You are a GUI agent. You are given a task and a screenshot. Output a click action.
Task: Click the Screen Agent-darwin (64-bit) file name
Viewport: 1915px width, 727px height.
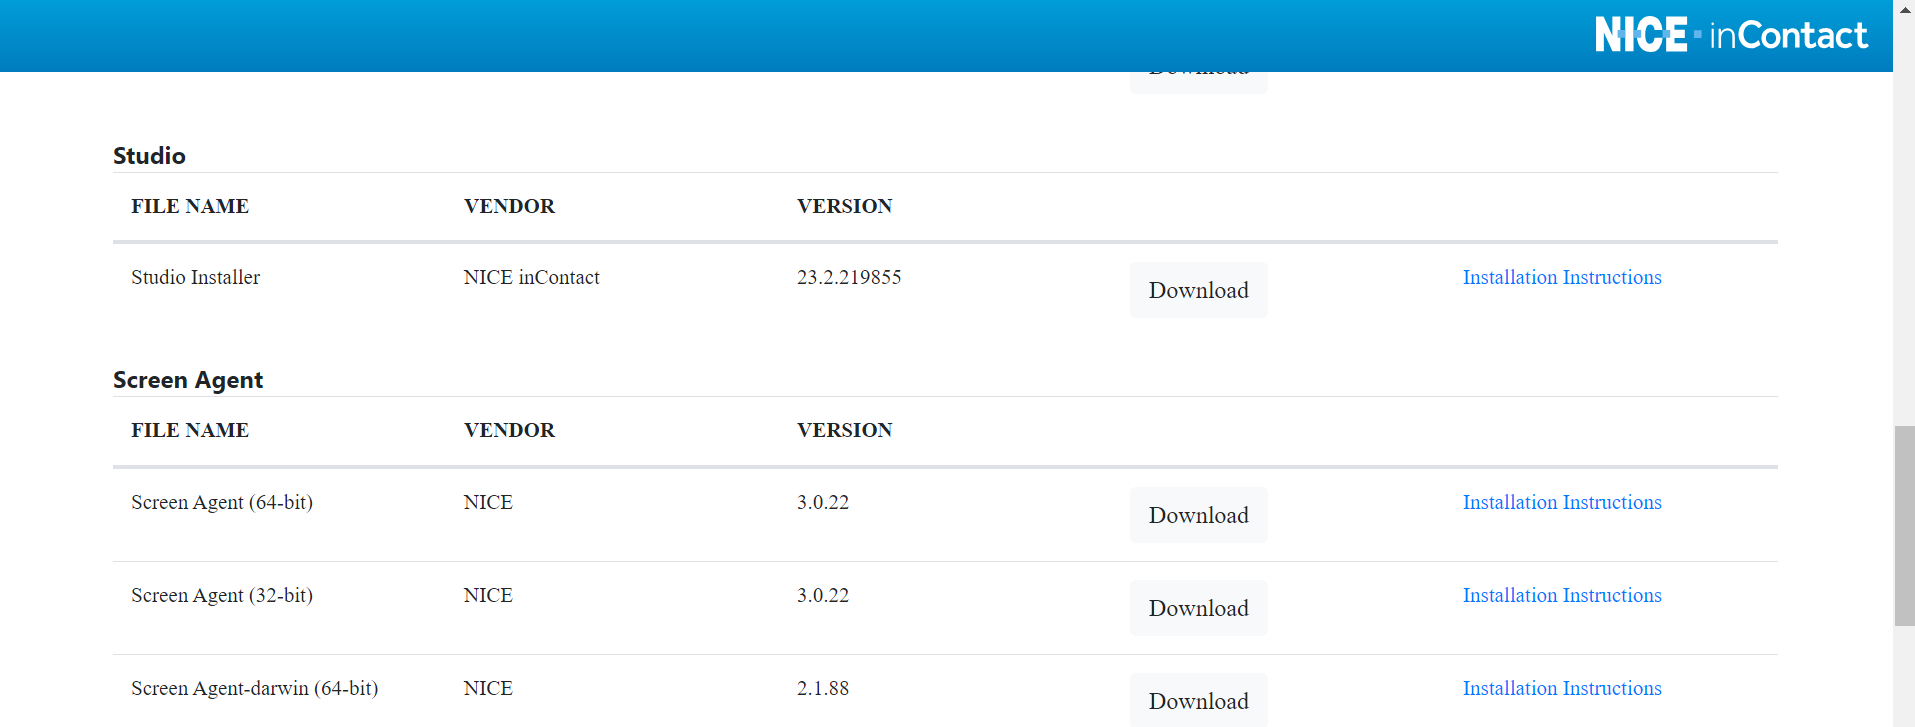(x=254, y=688)
